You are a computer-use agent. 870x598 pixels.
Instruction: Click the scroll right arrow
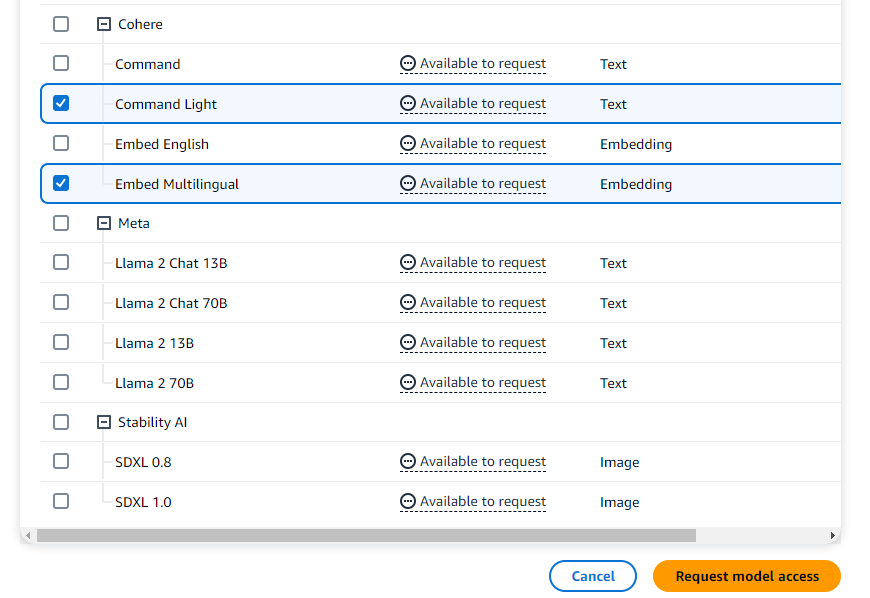[832, 535]
